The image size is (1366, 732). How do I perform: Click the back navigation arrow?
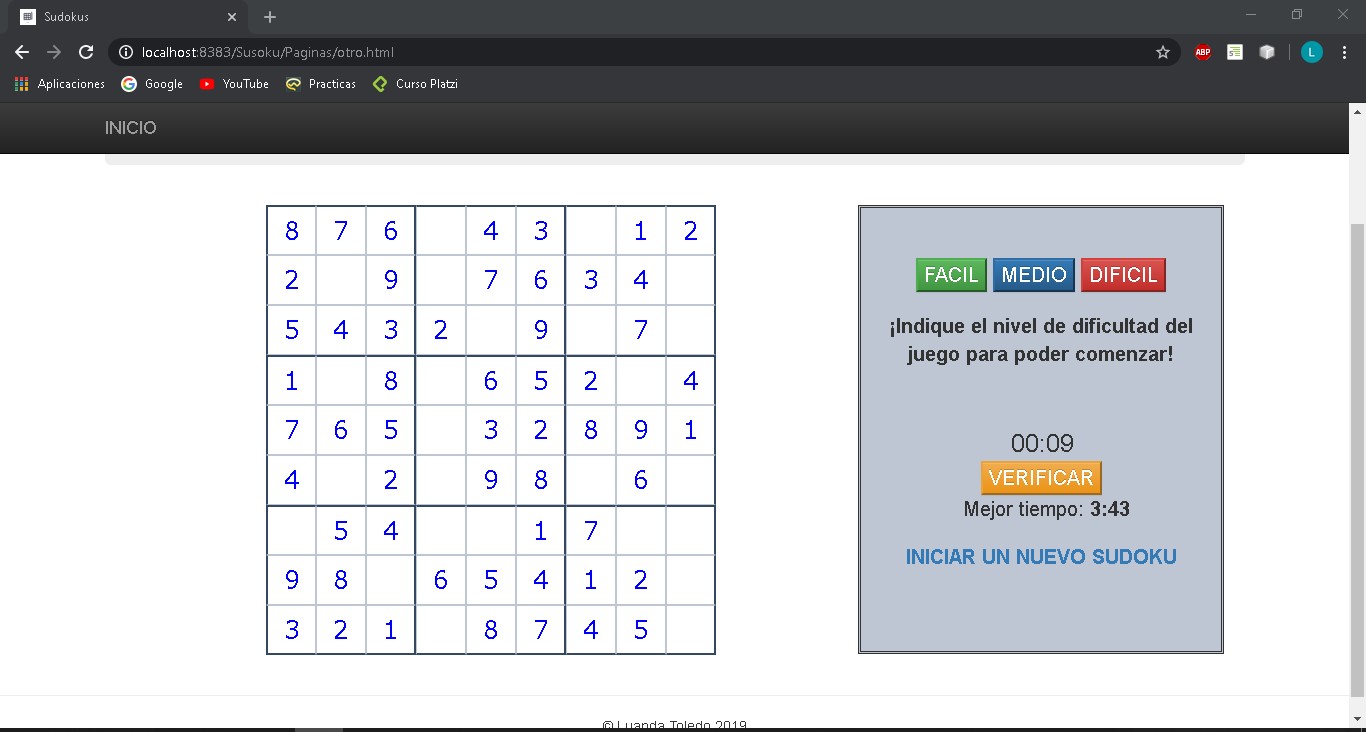click(21, 52)
